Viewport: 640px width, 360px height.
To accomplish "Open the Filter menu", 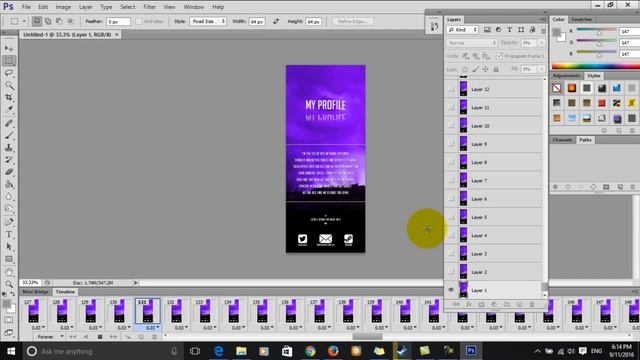I will coord(149,7).
